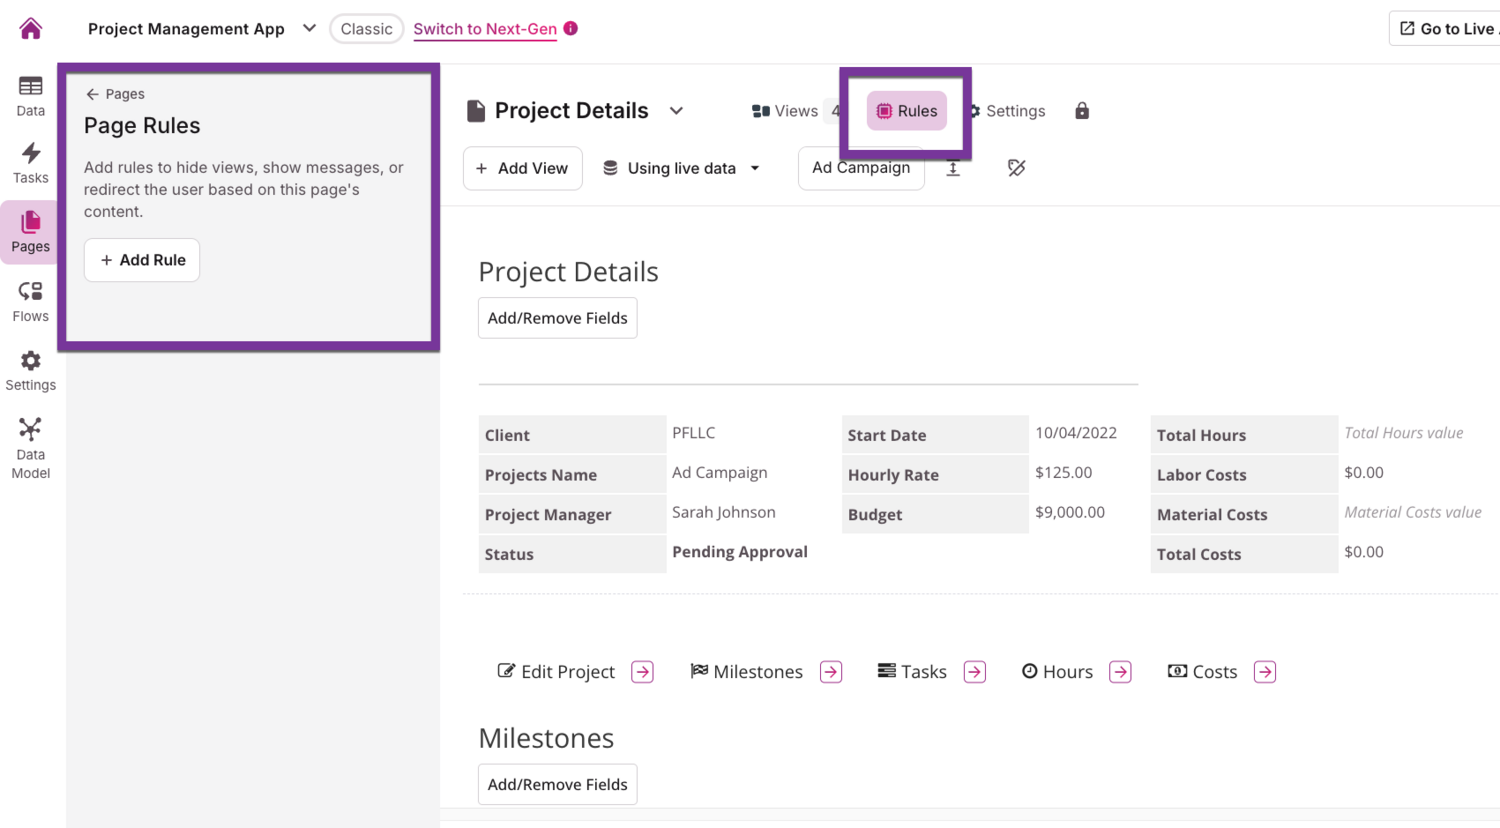Go back to Pages list
The image size is (1500, 828).
click(x=115, y=94)
